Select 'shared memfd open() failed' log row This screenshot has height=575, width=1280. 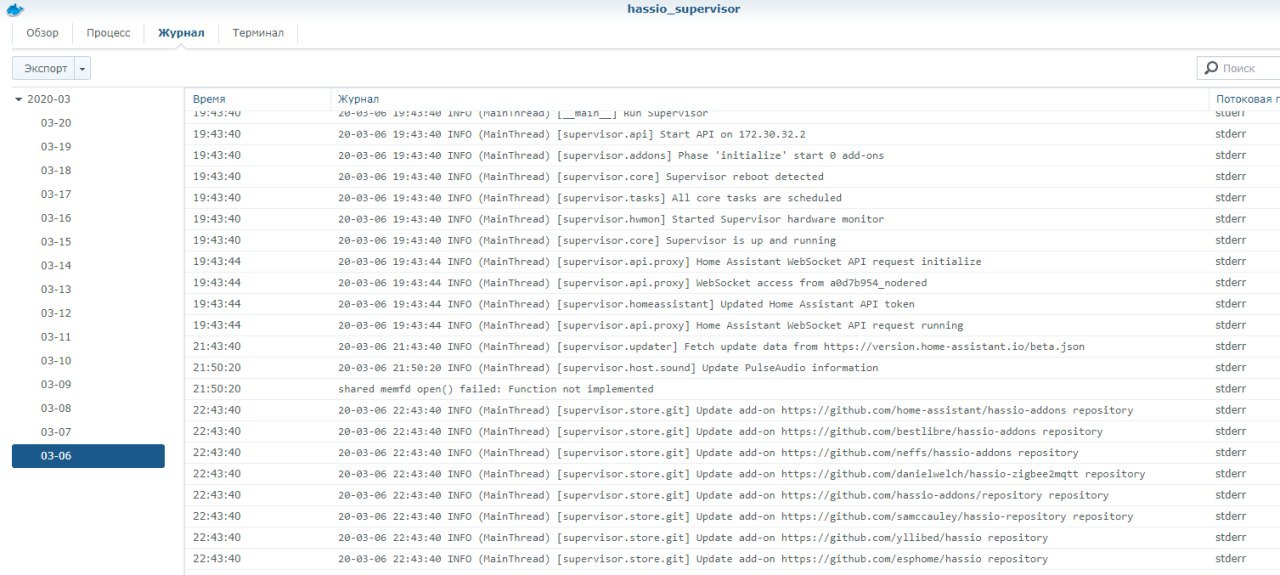(732, 388)
